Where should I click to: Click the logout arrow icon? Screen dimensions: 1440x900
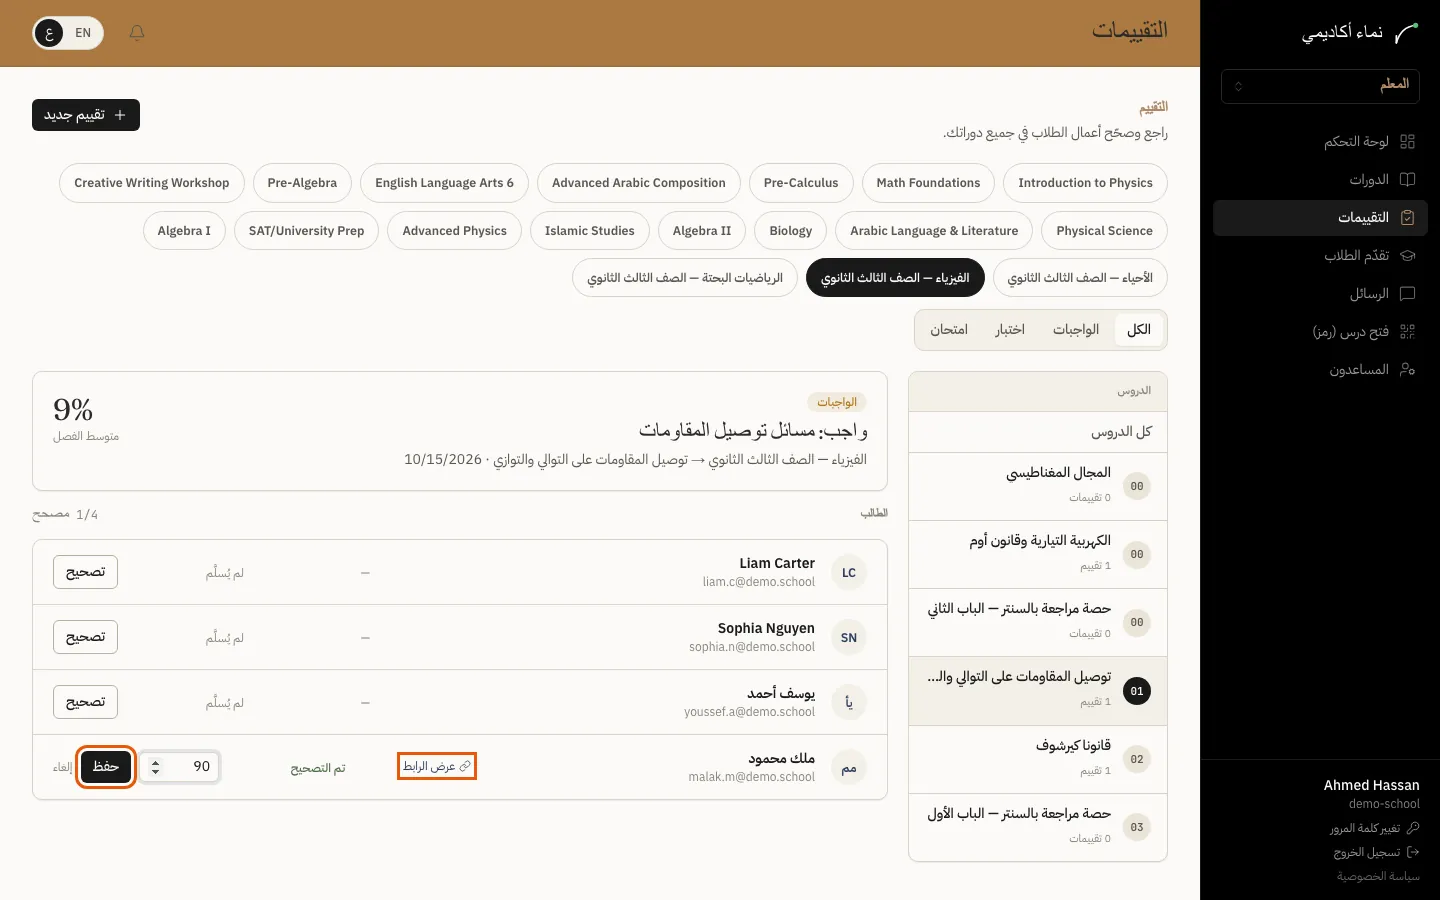tap(1413, 853)
